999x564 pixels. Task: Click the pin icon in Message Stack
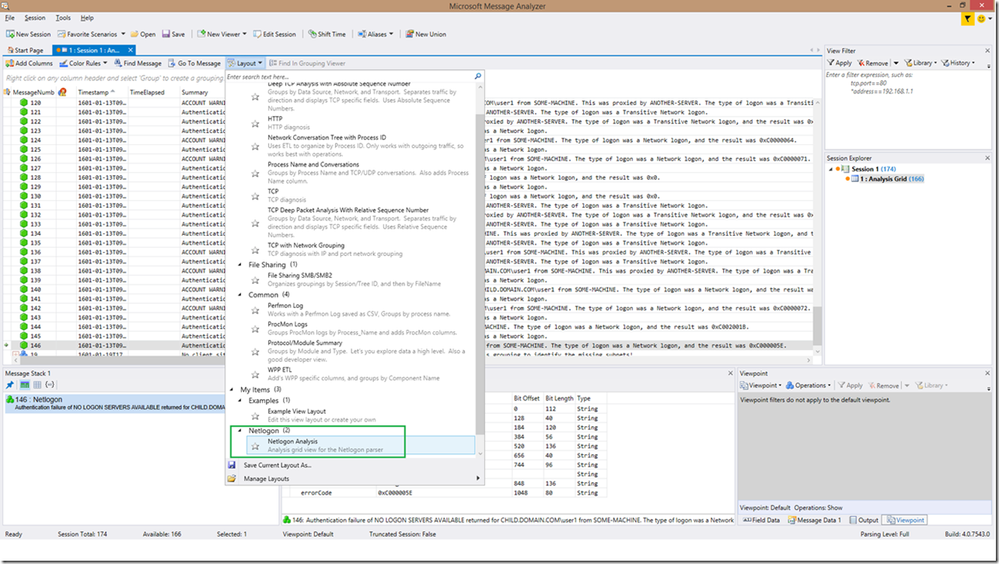[x=10, y=385]
